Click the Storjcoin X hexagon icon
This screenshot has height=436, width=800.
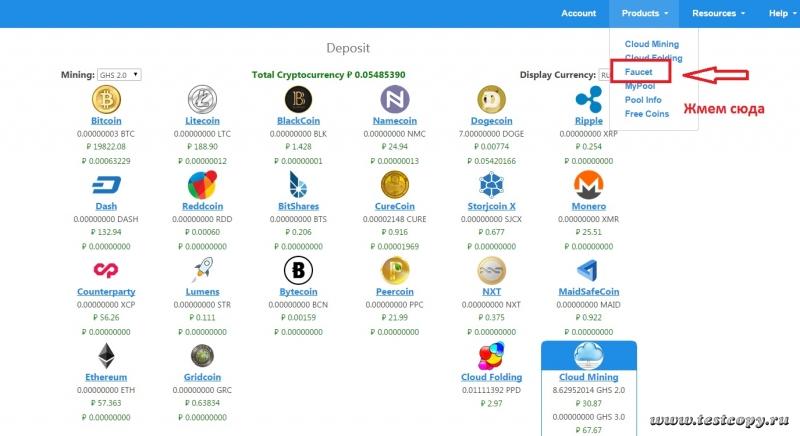(491, 185)
